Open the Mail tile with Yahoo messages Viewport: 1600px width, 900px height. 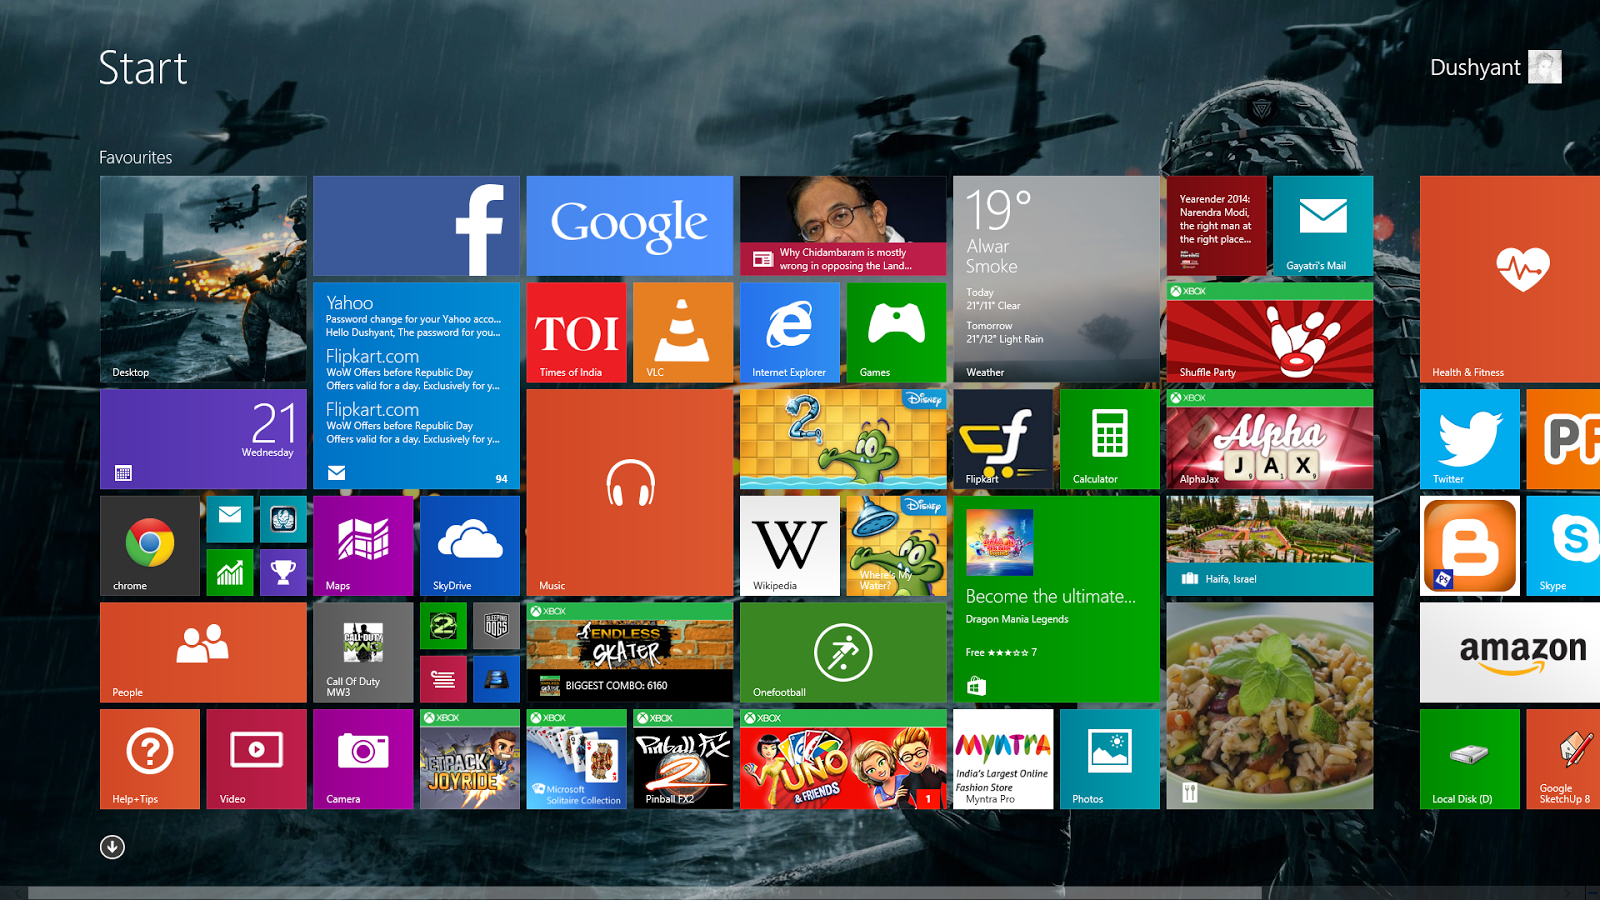pos(416,386)
